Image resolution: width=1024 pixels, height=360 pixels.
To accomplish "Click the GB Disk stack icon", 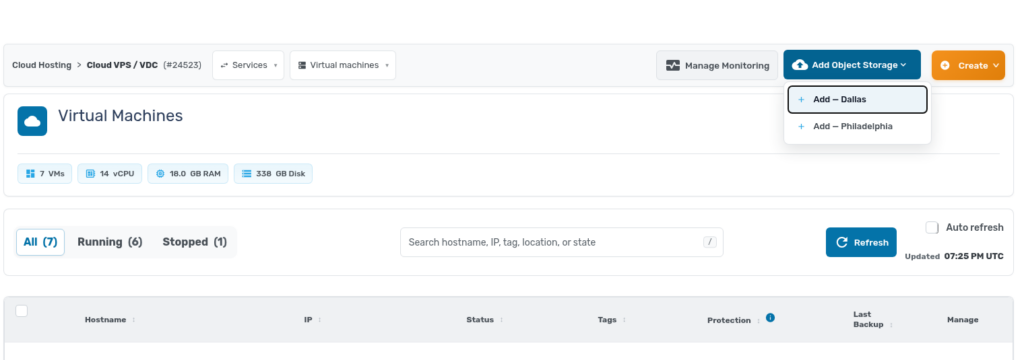I will 246,174.
